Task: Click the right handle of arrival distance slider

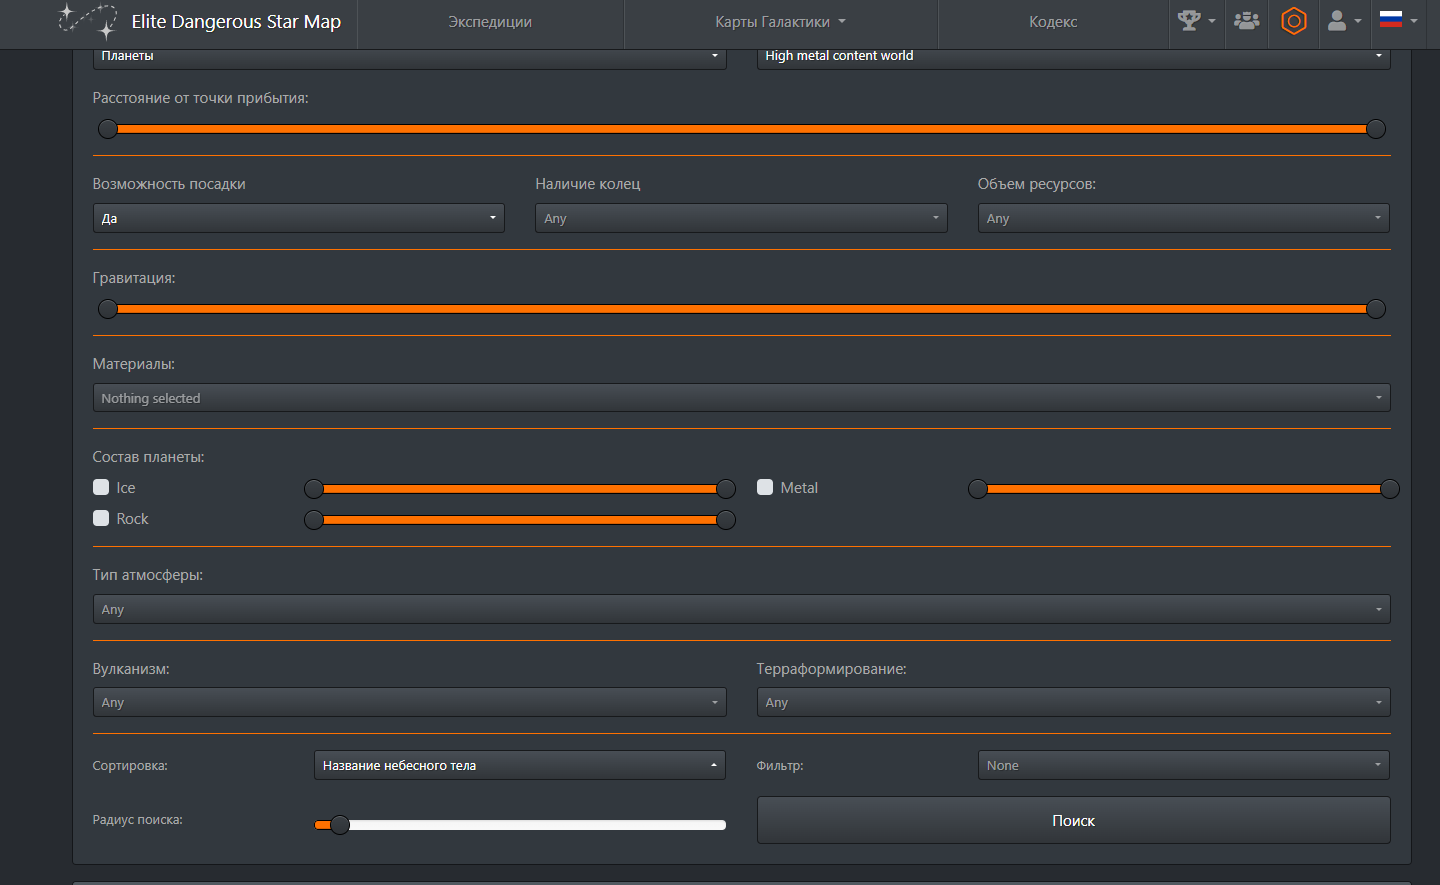Action: tap(1376, 129)
